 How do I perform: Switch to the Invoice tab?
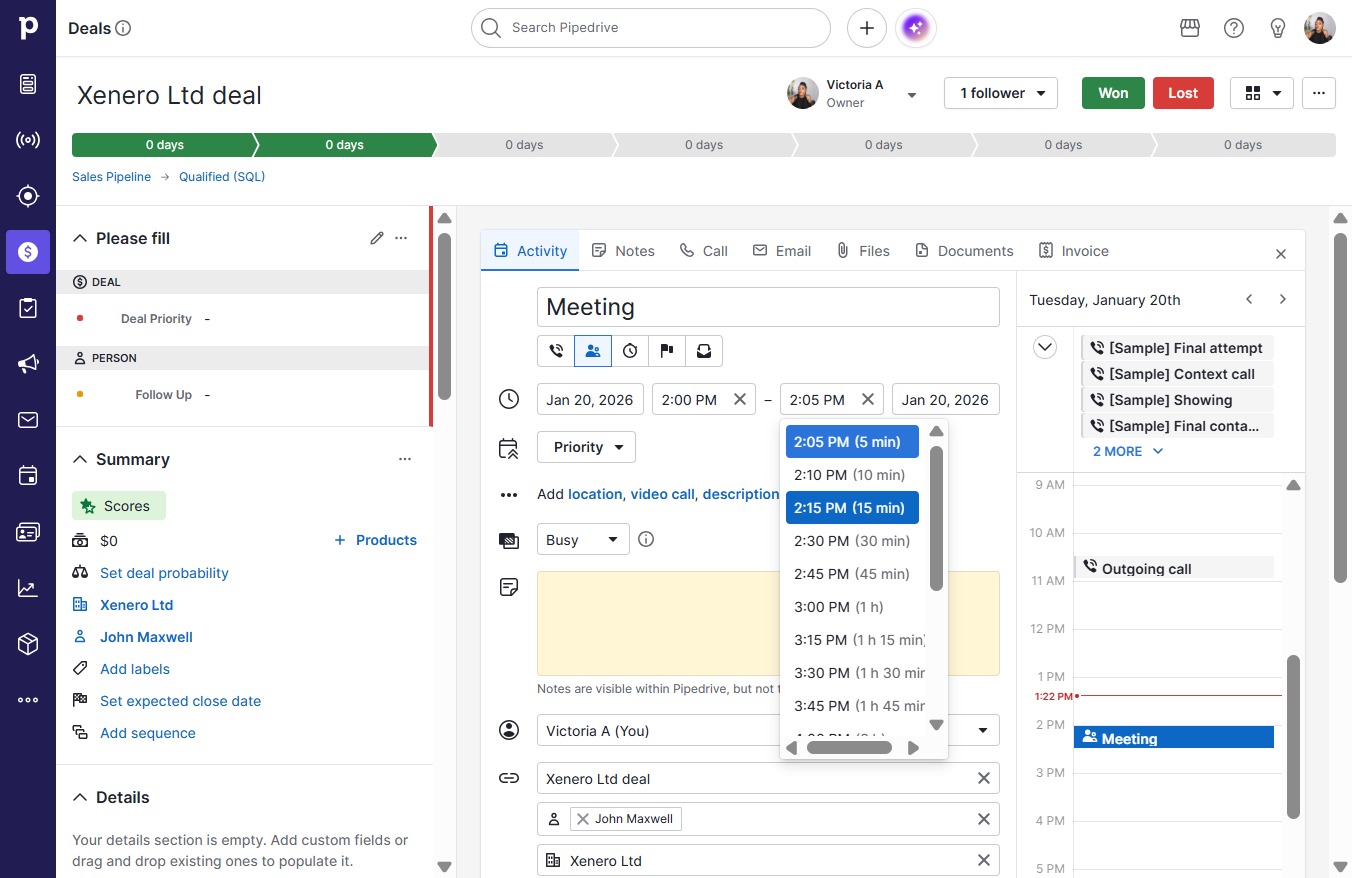[1073, 251]
